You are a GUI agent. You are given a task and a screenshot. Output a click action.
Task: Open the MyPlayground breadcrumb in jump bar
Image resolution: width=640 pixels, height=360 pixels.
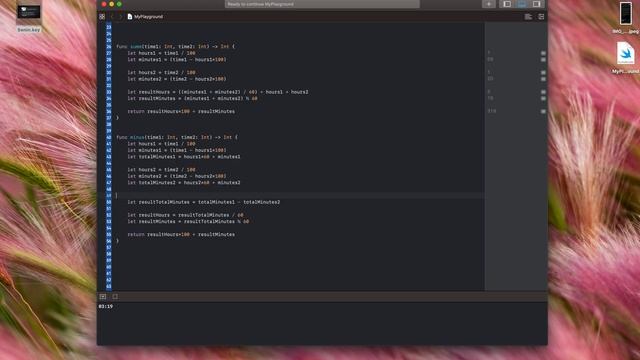145,17
